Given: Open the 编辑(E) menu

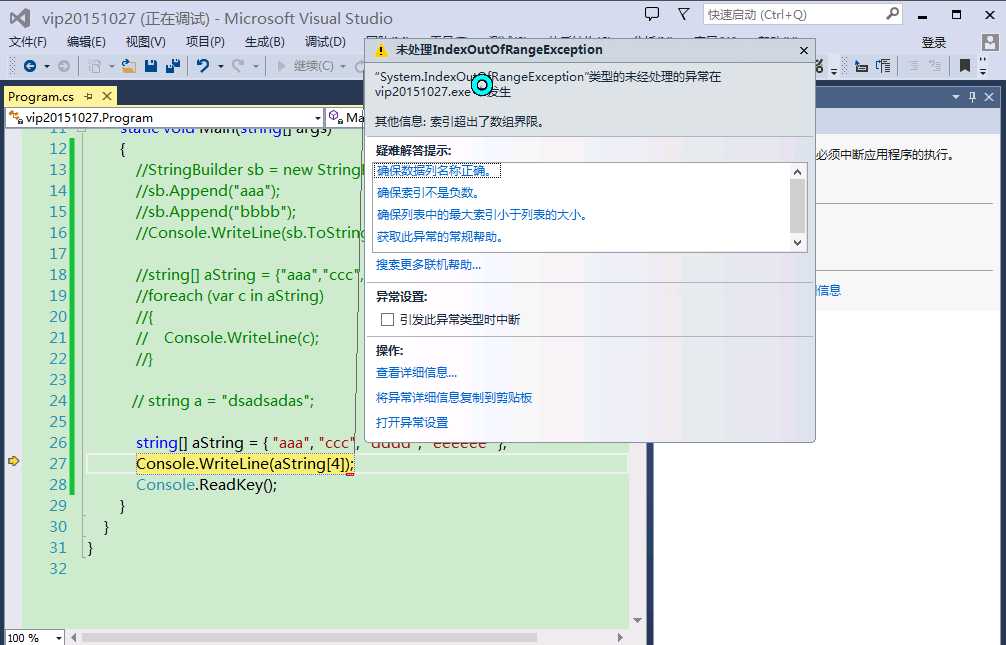Looking at the screenshot, I should 86,42.
